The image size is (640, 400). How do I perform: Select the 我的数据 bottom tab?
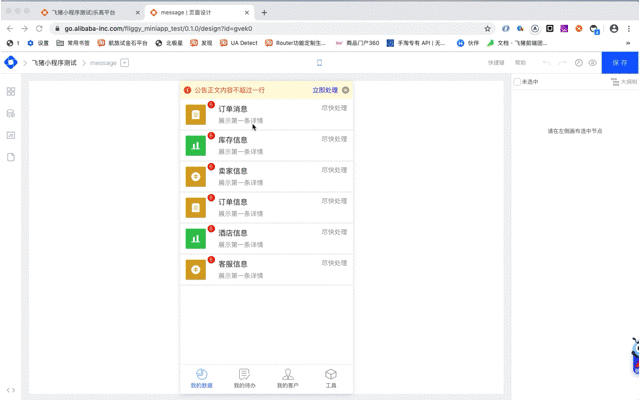[202, 378]
